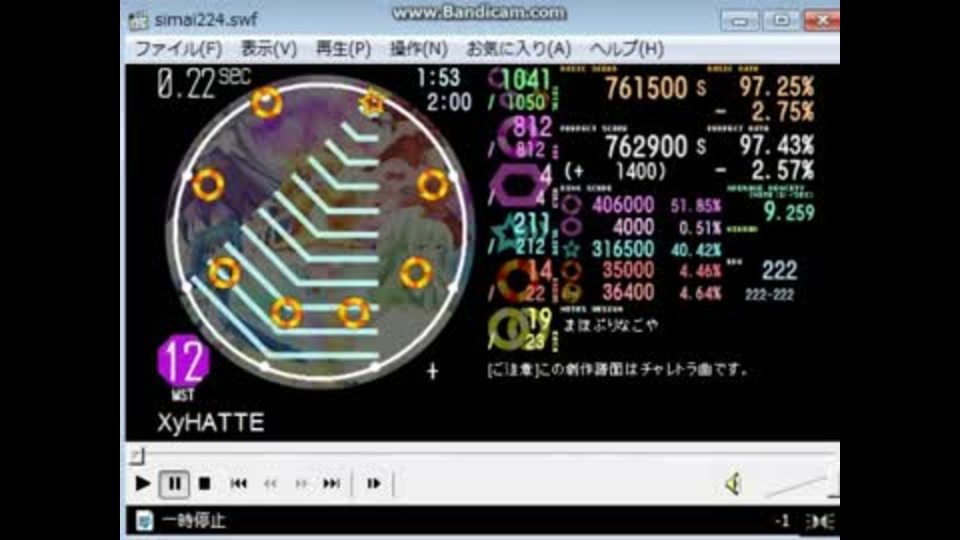Open the ヘルプ(H) menu
The image size is (960, 540).
[626, 49]
